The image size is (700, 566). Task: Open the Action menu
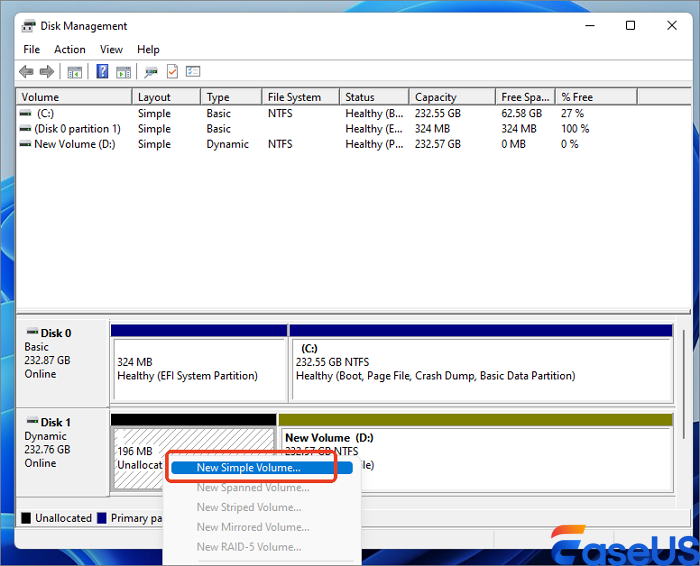coord(70,50)
